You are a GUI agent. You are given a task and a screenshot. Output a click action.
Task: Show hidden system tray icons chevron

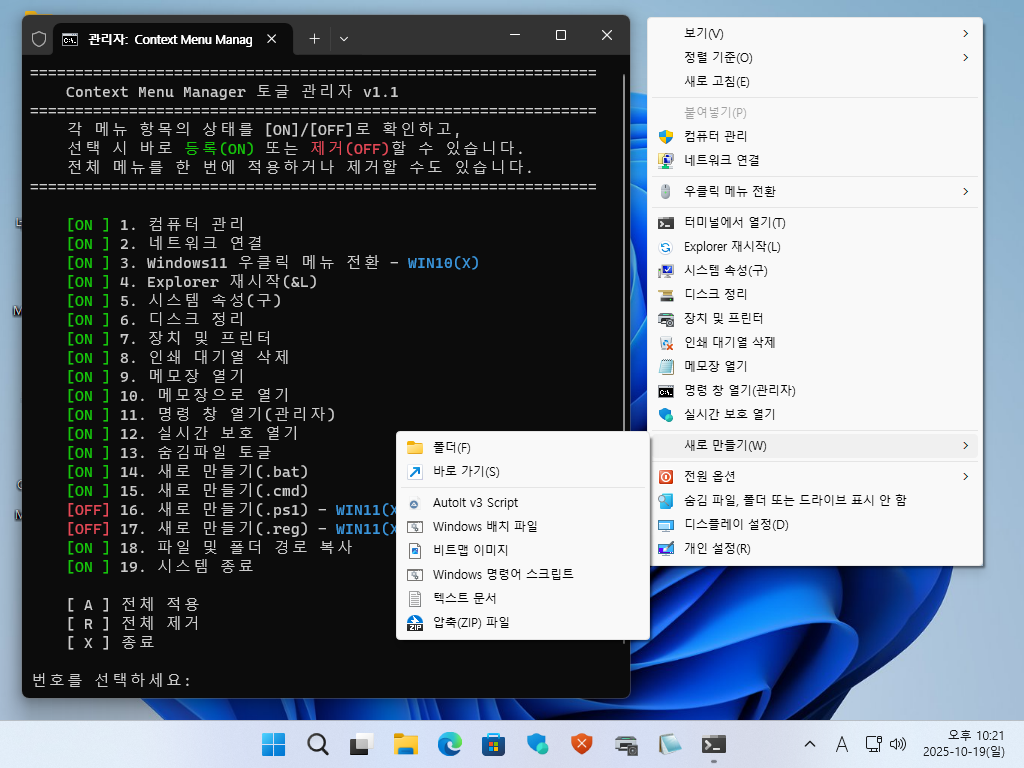pyautogui.click(x=810, y=744)
